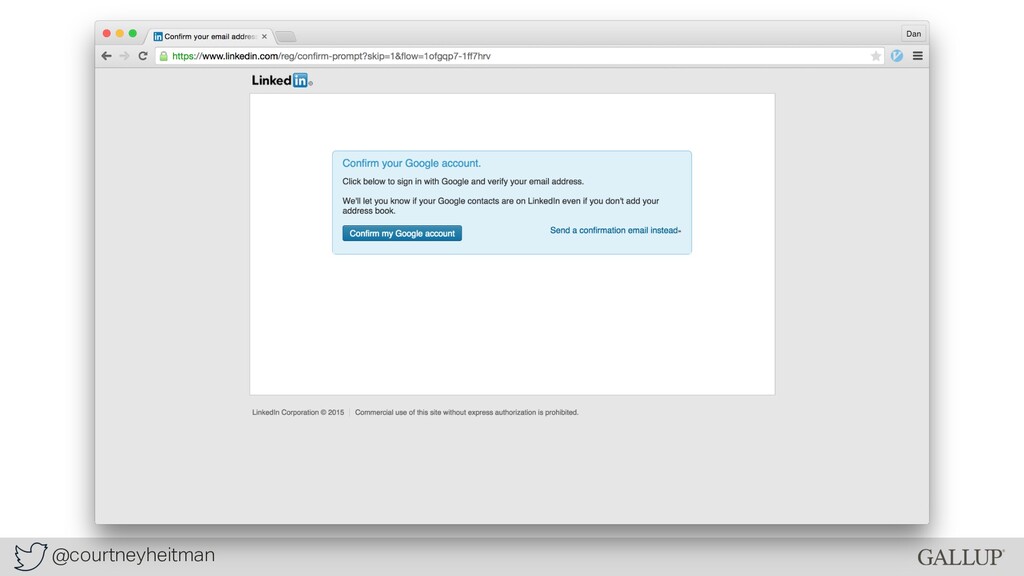The width and height of the screenshot is (1024, 576).
Task: Click LinkedIn Corporation © 2015 footer text
Action: pos(298,412)
